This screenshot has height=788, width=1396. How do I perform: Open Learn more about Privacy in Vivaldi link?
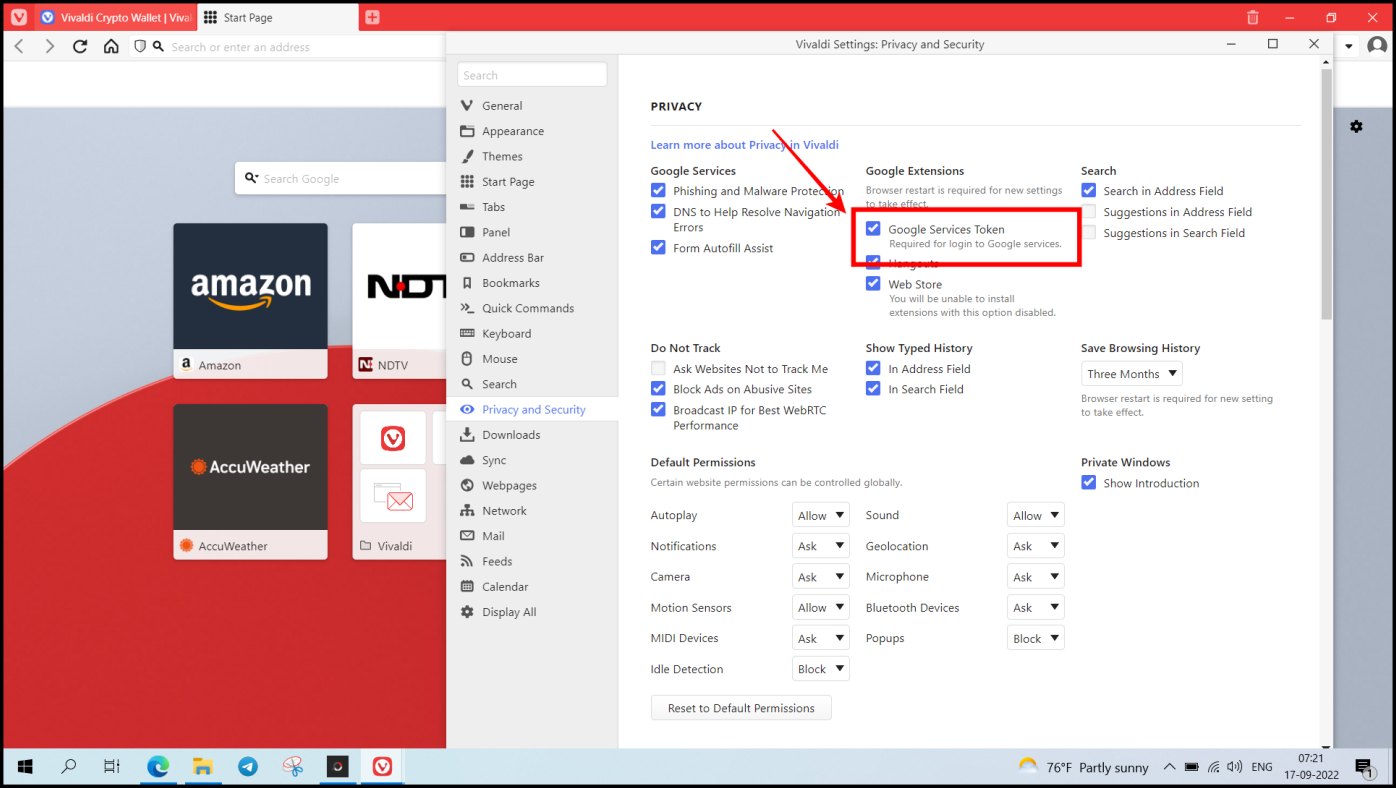coord(744,145)
